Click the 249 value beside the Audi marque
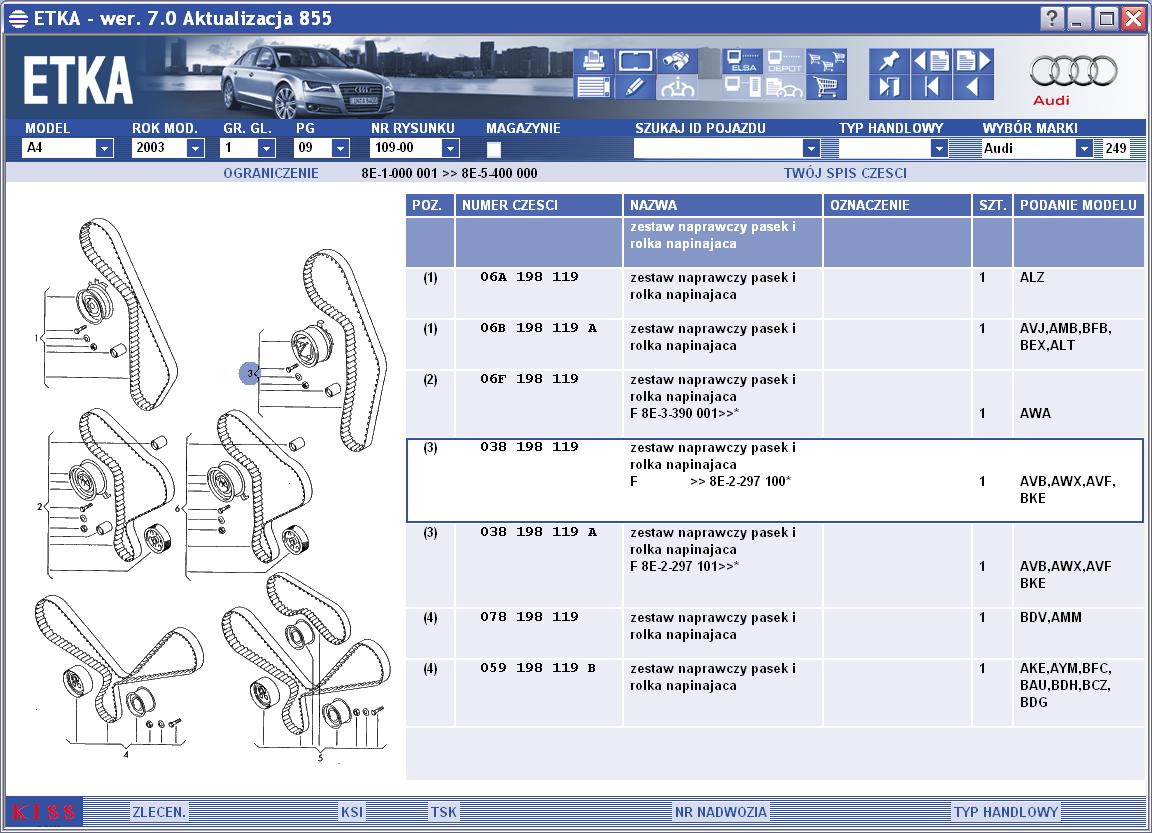 (1115, 148)
